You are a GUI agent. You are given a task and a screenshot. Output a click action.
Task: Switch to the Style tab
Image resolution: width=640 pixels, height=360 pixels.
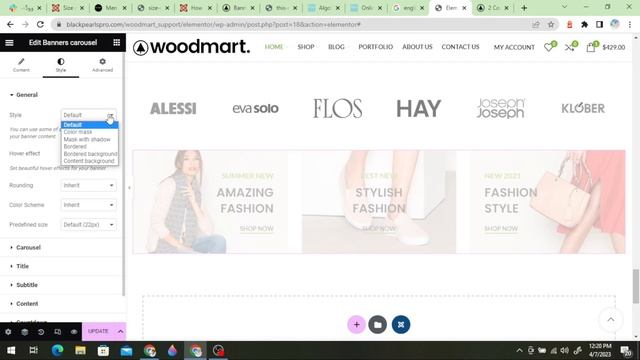pos(61,65)
